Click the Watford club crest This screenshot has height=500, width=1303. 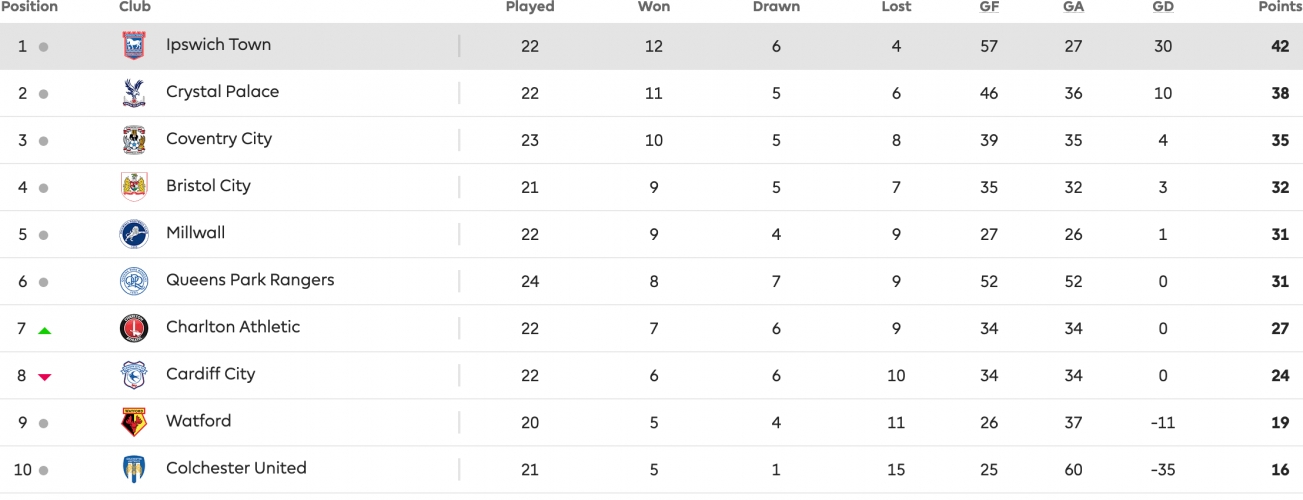pyautogui.click(x=133, y=422)
